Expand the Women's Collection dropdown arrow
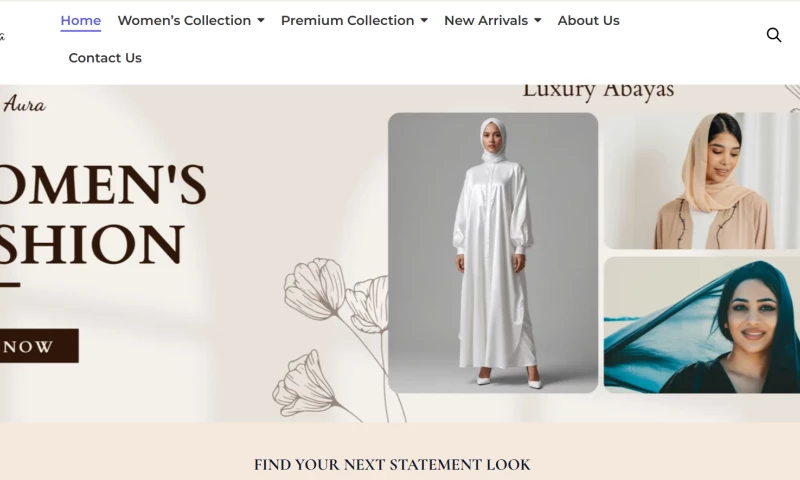The height and width of the screenshot is (480, 800). (x=261, y=20)
